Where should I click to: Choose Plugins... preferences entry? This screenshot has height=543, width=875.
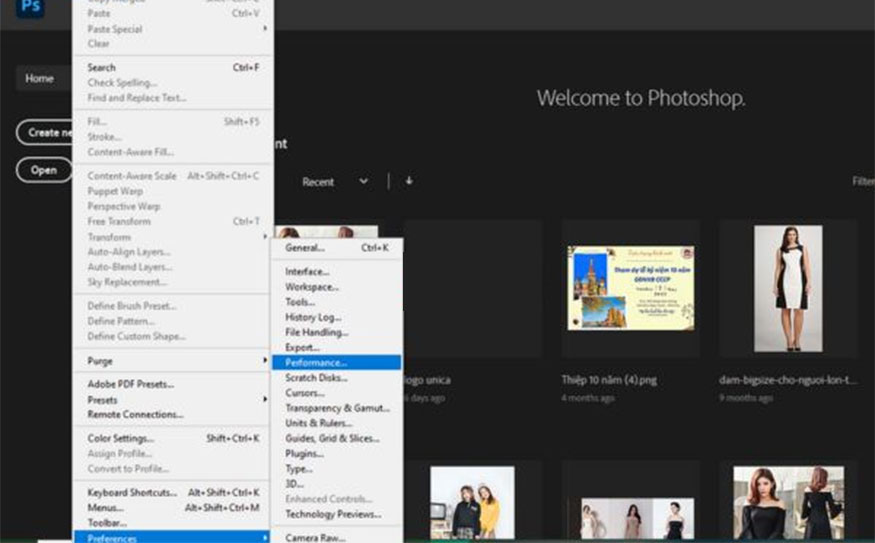[x=336, y=453]
